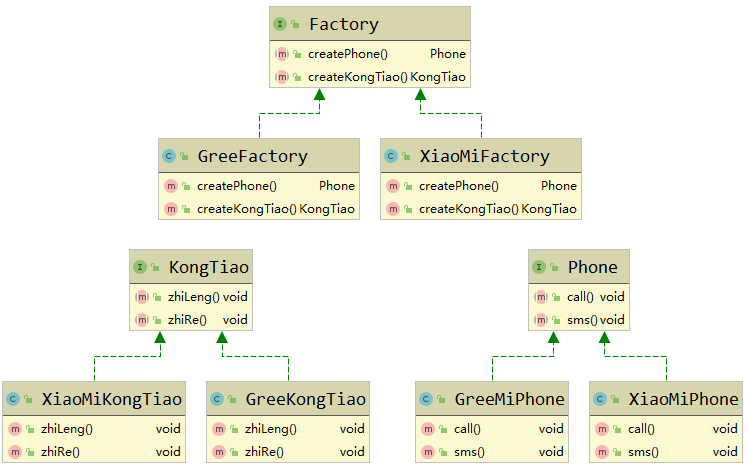Click method icon of GreeFactory createPhone()
The height and width of the screenshot is (468, 747).
click(171, 186)
